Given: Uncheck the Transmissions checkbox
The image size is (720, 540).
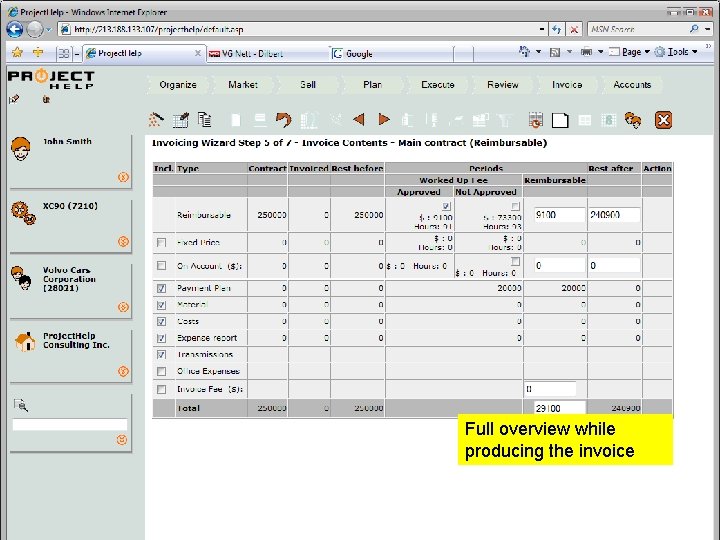Looking at the screenshot, I should 161,354.
